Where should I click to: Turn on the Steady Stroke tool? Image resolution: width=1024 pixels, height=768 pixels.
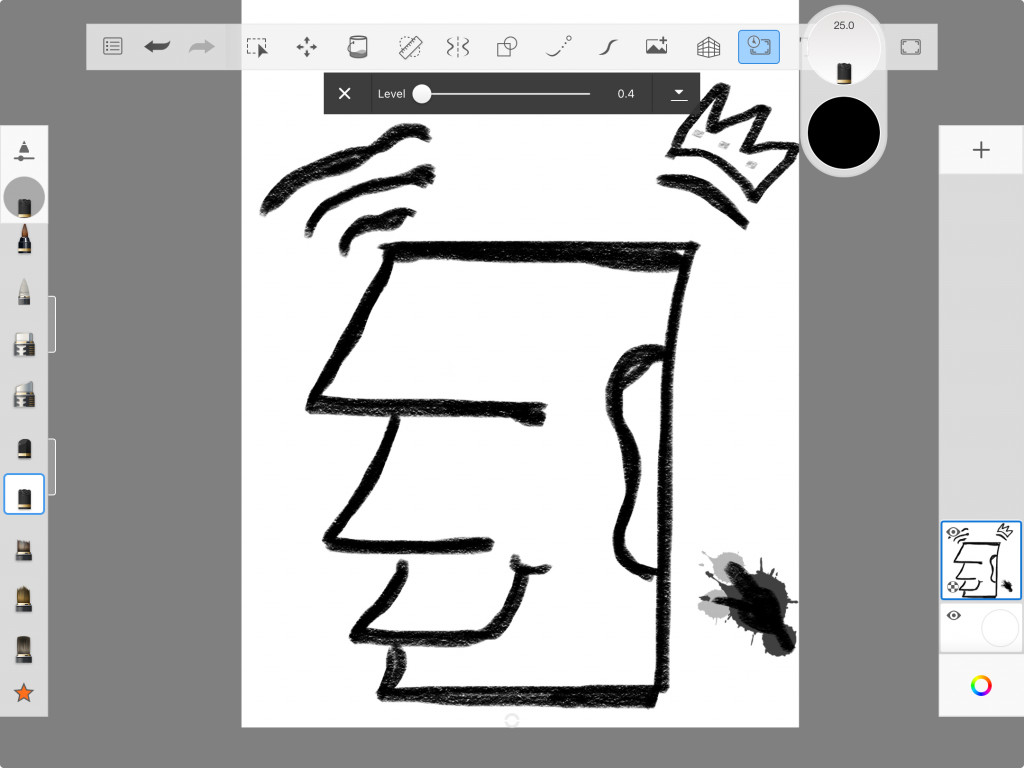[x=607, y=47]
